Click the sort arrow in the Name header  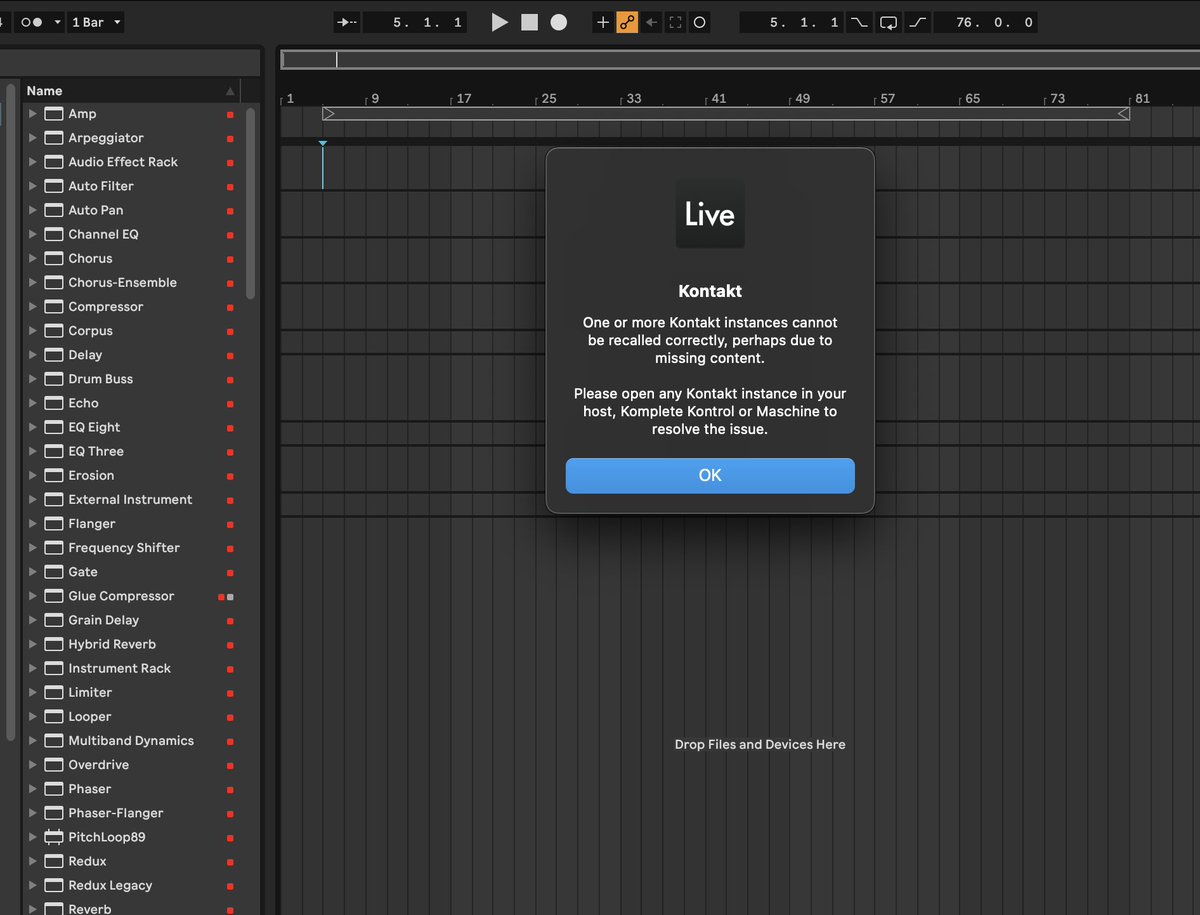[231, 91]
